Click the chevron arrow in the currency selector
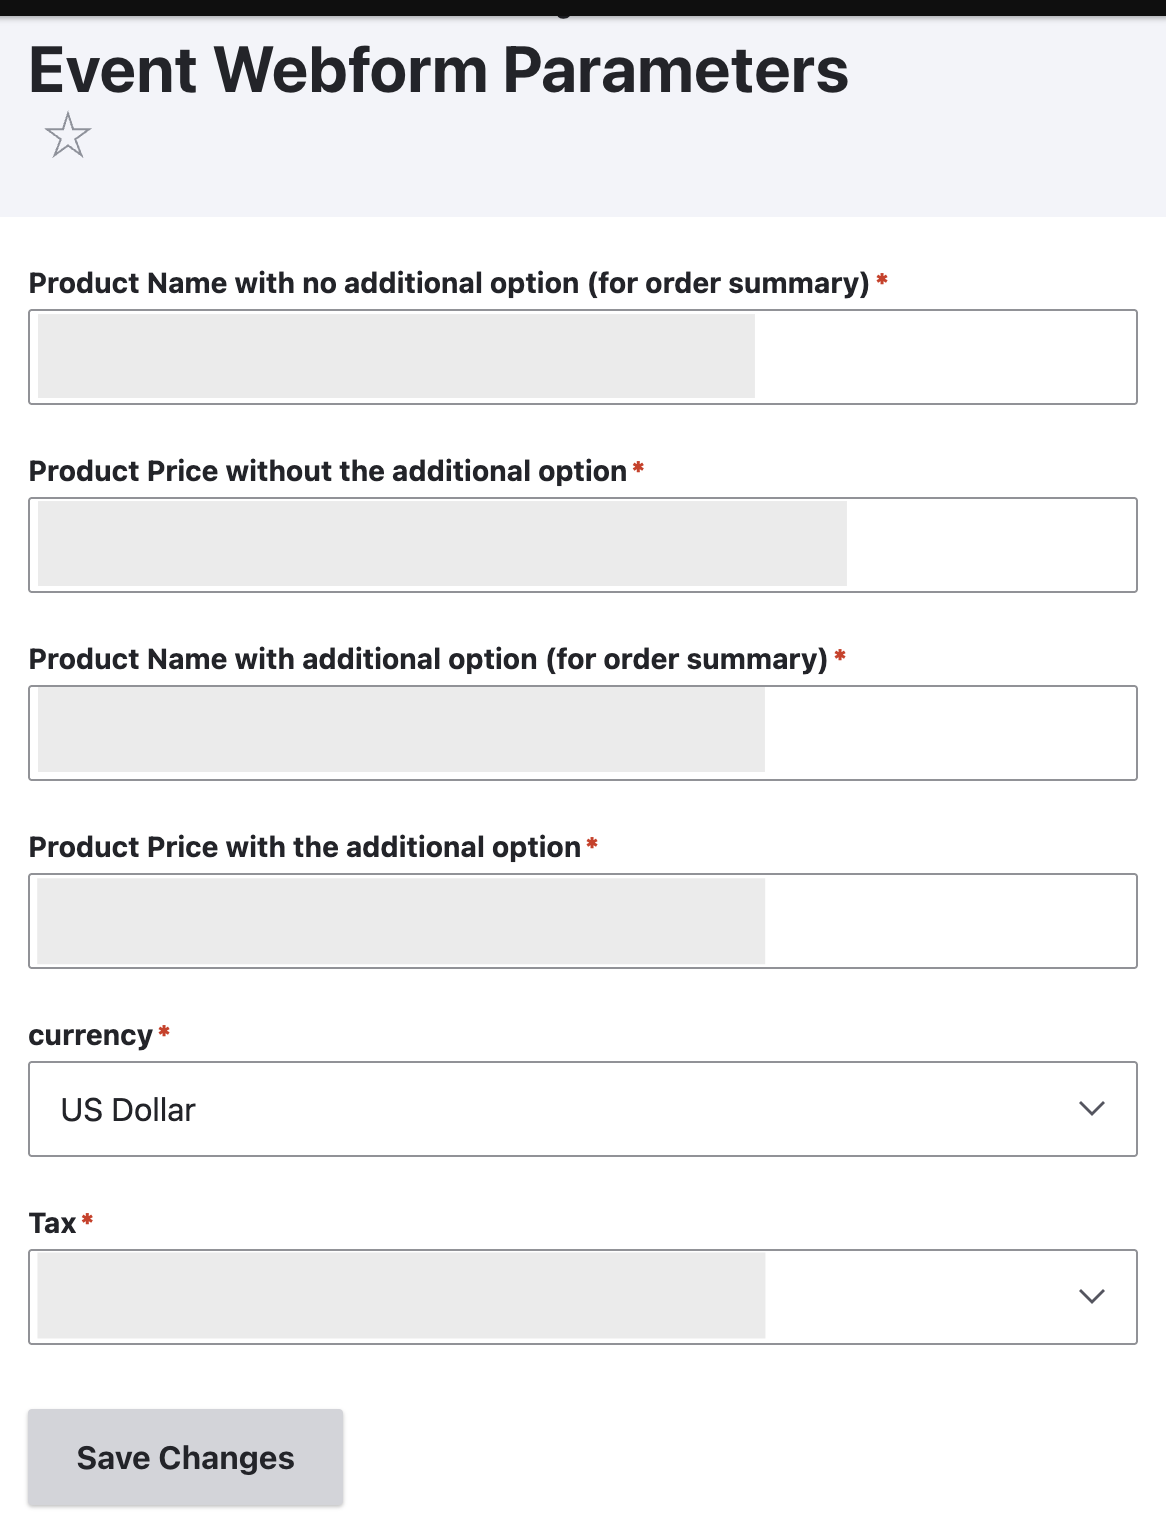 coord(1092,1109)
